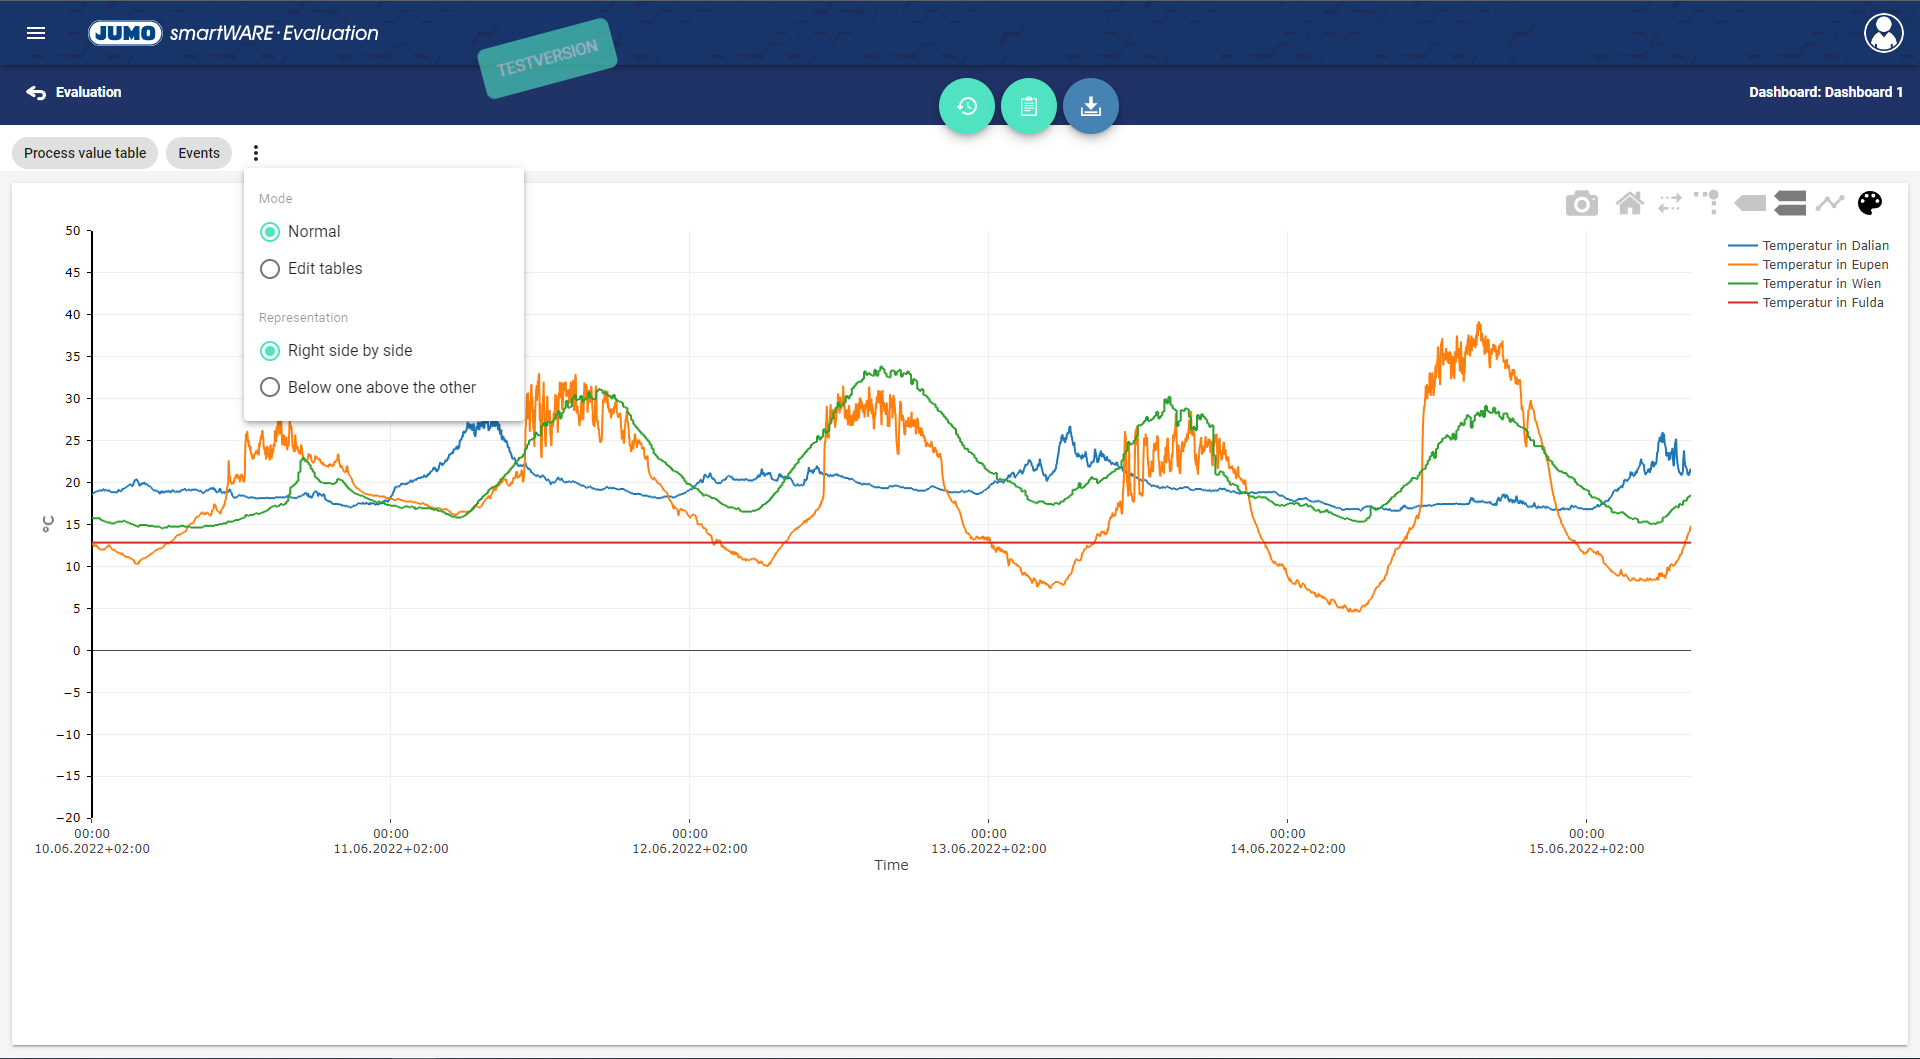Click the download round button

click(x=1090, y=106)
